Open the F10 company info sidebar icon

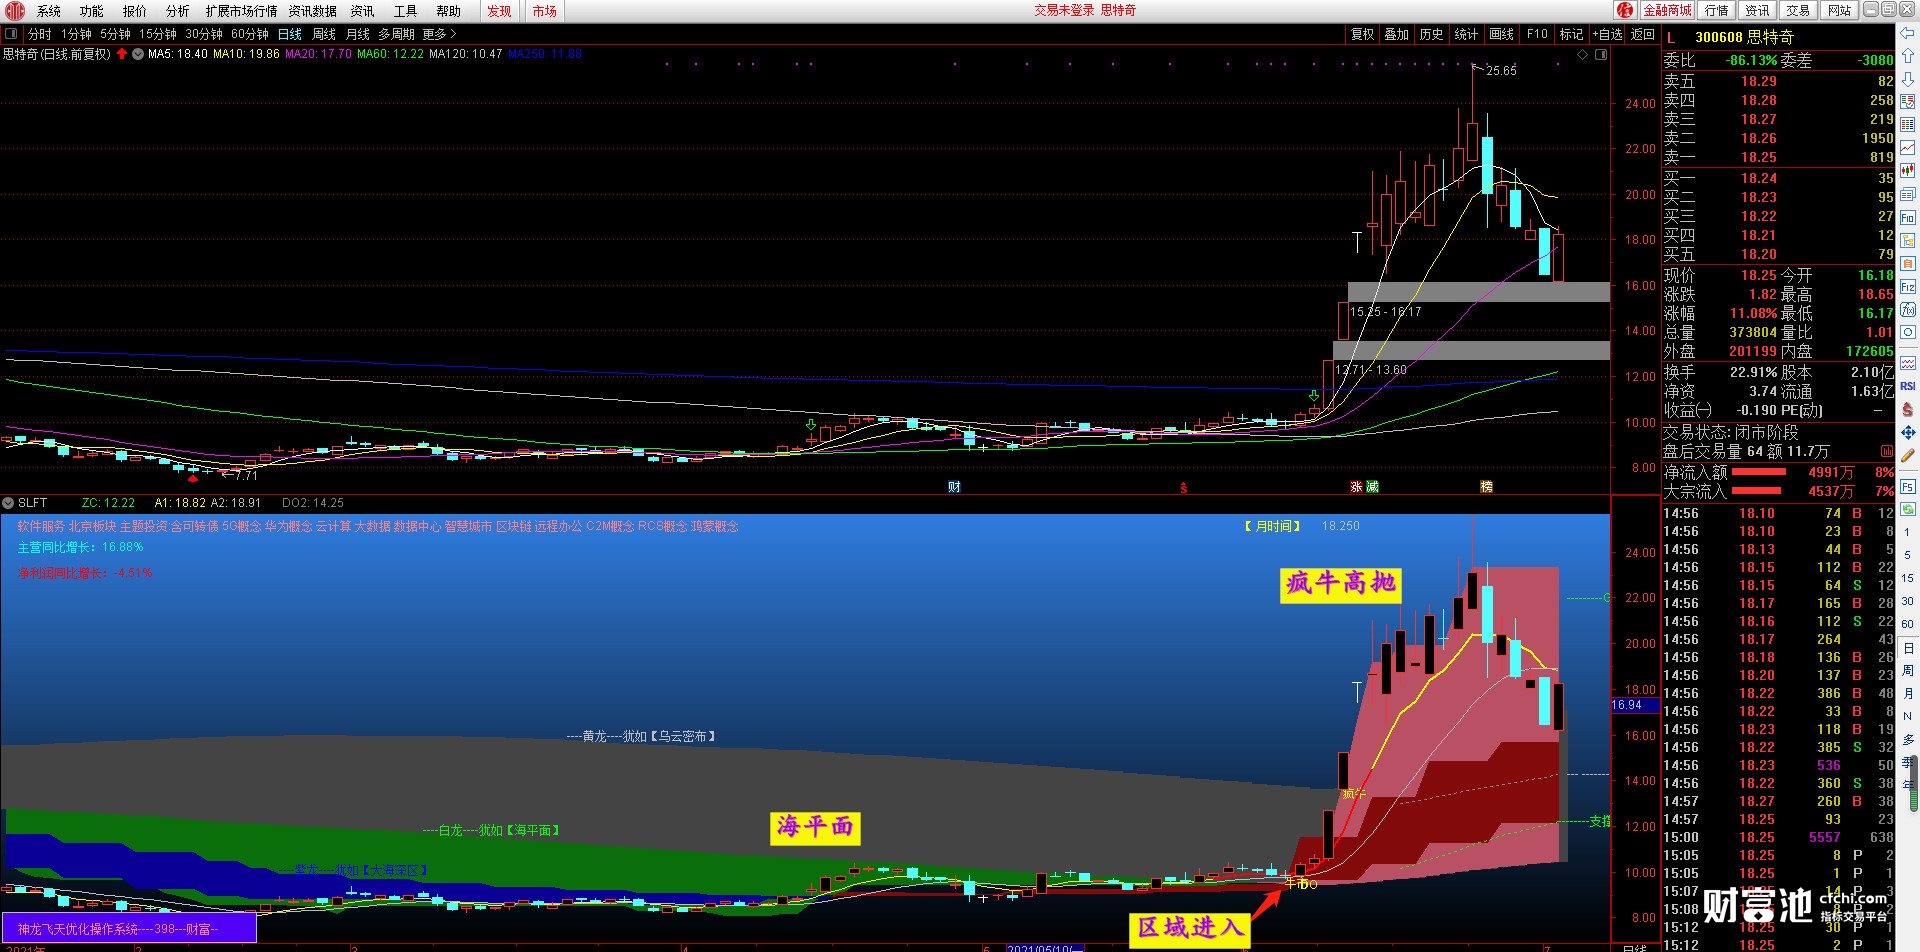pos(1908,217)
